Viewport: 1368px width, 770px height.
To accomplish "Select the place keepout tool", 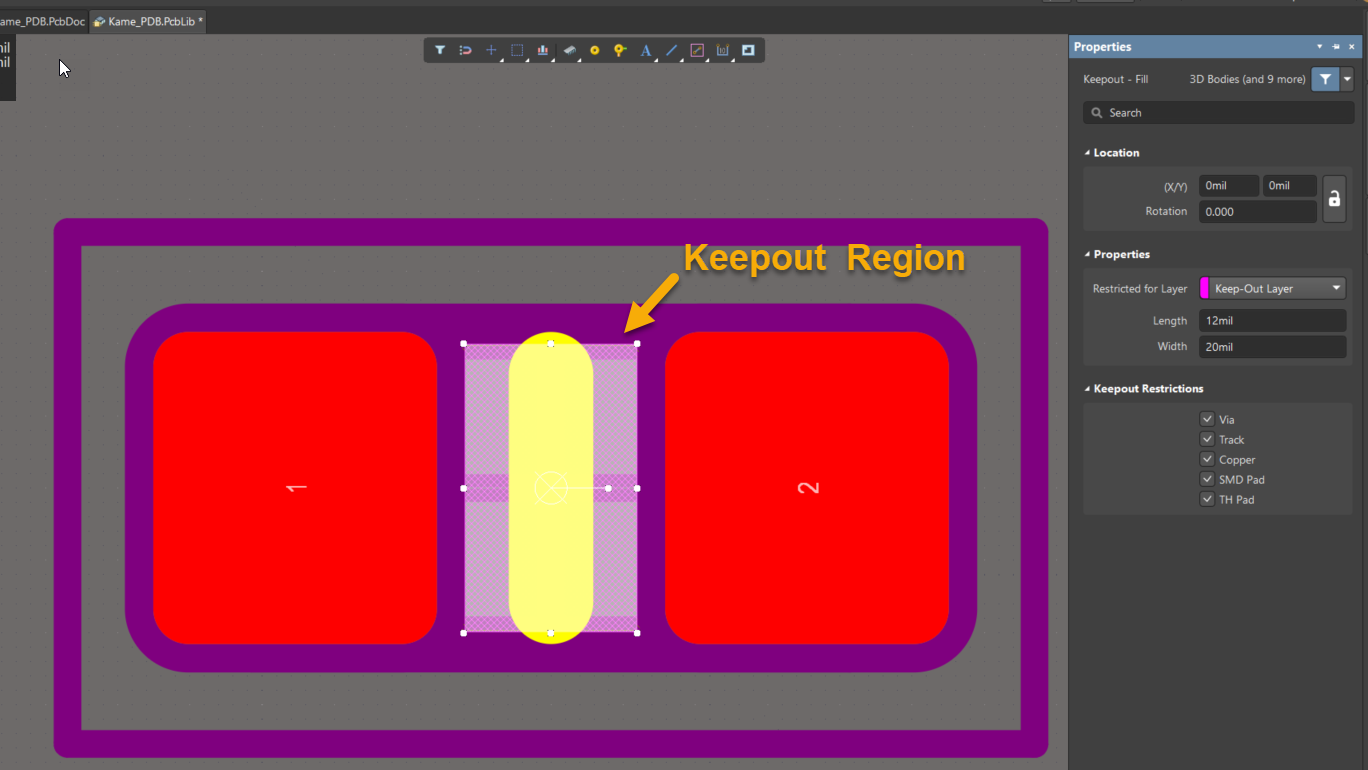I will tap(697, 50).
